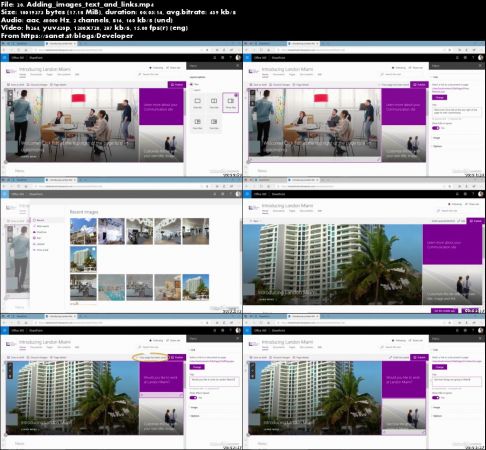Viewport: 486px width, 450px height.
Task: Select From a link in image picker sidebar
Action: [42, 250]
